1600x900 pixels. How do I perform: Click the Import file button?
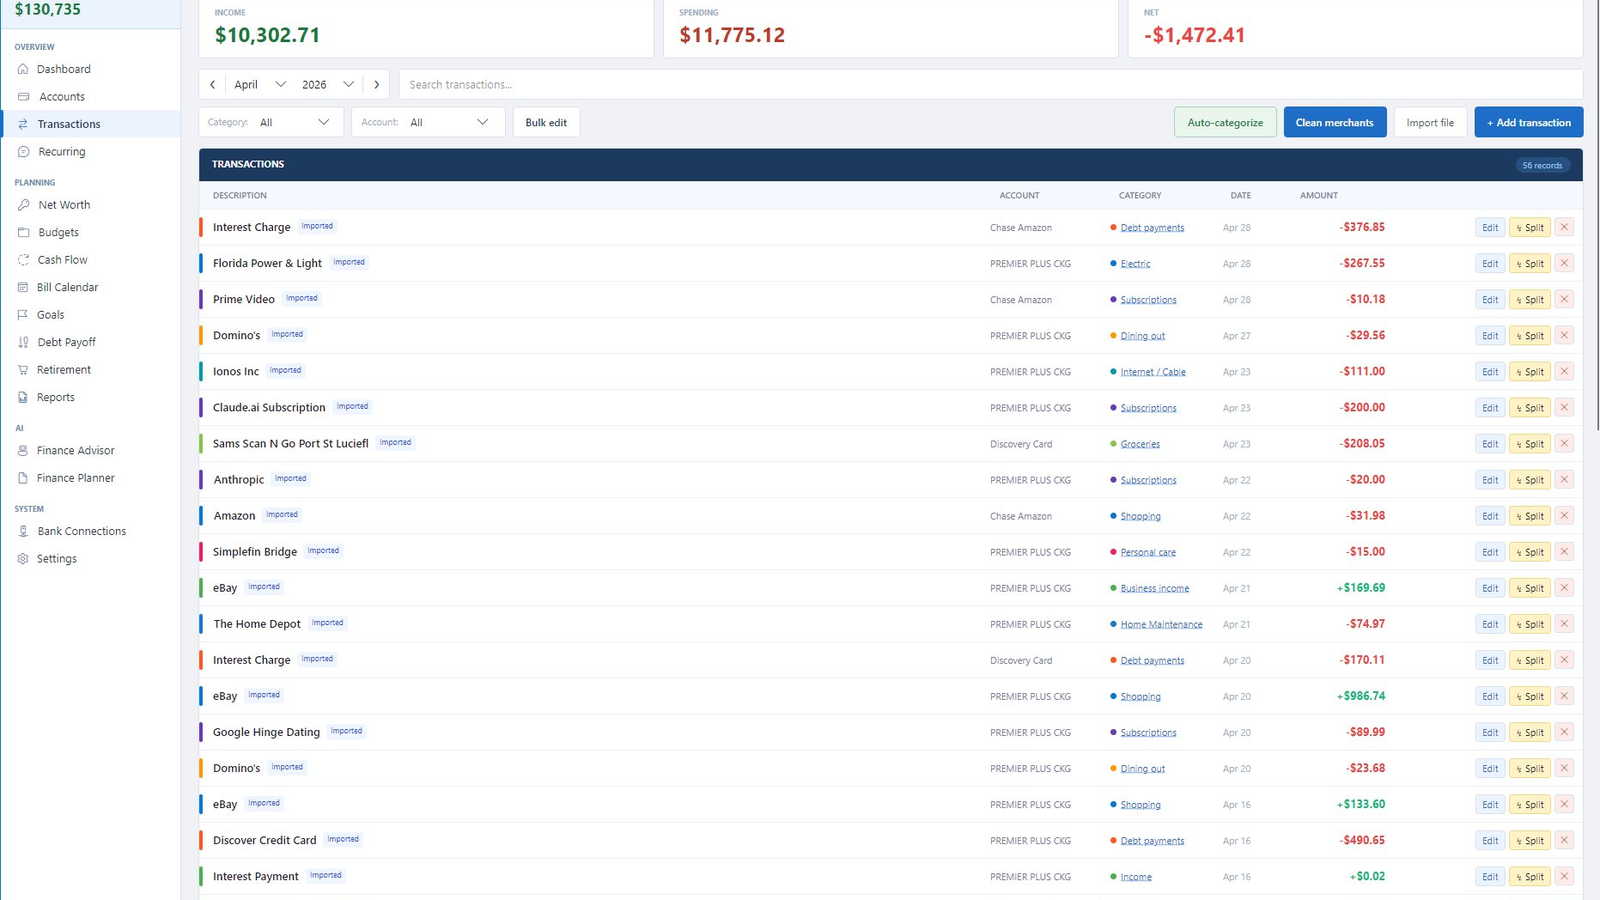(x=1430, y=122)
